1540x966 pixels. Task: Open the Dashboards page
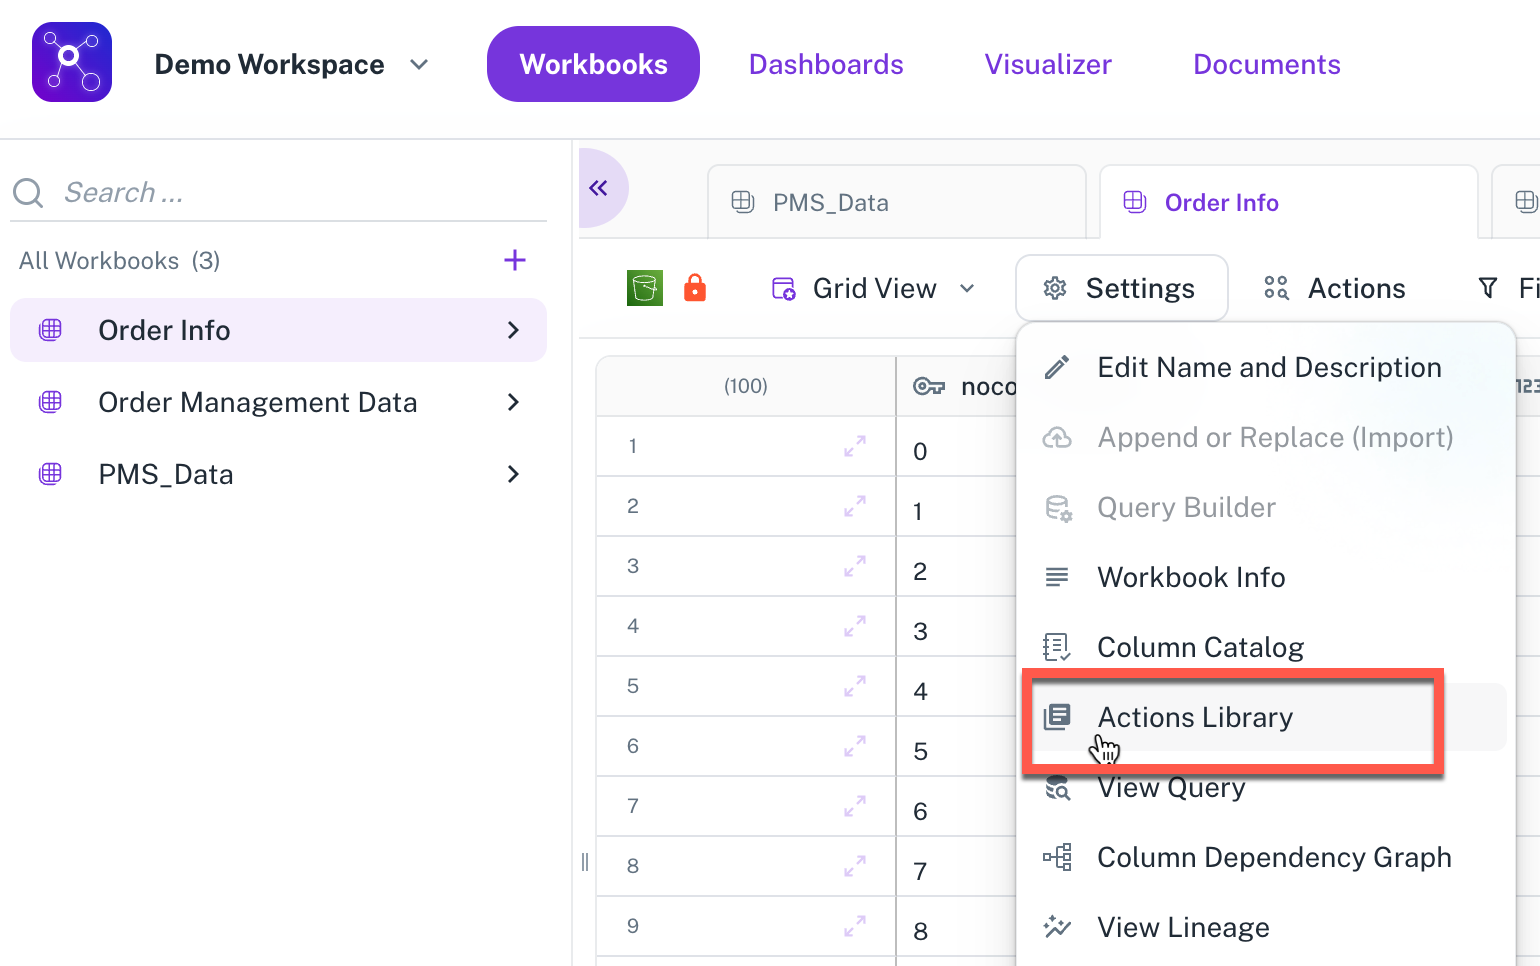tap(826, 64)
